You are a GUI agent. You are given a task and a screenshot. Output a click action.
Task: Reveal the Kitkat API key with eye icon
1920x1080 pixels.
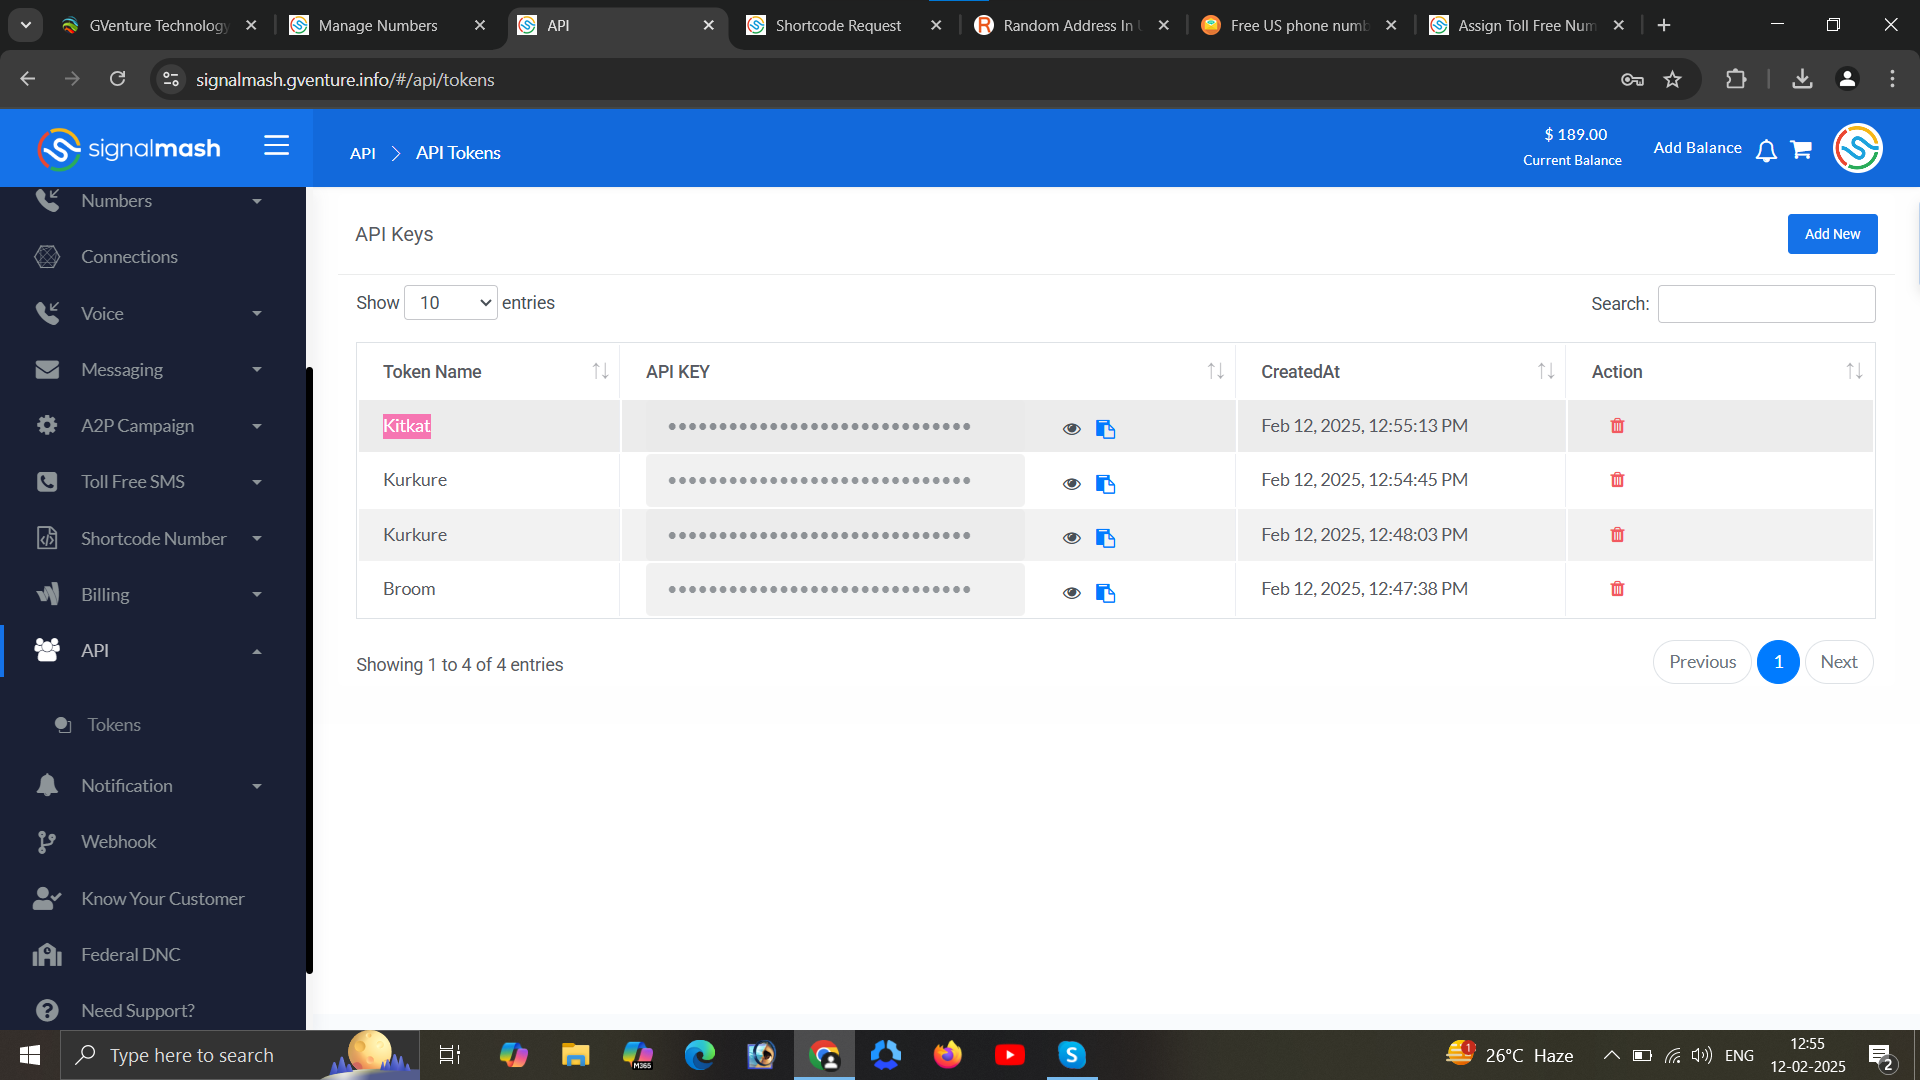(x=1071, y=429)
